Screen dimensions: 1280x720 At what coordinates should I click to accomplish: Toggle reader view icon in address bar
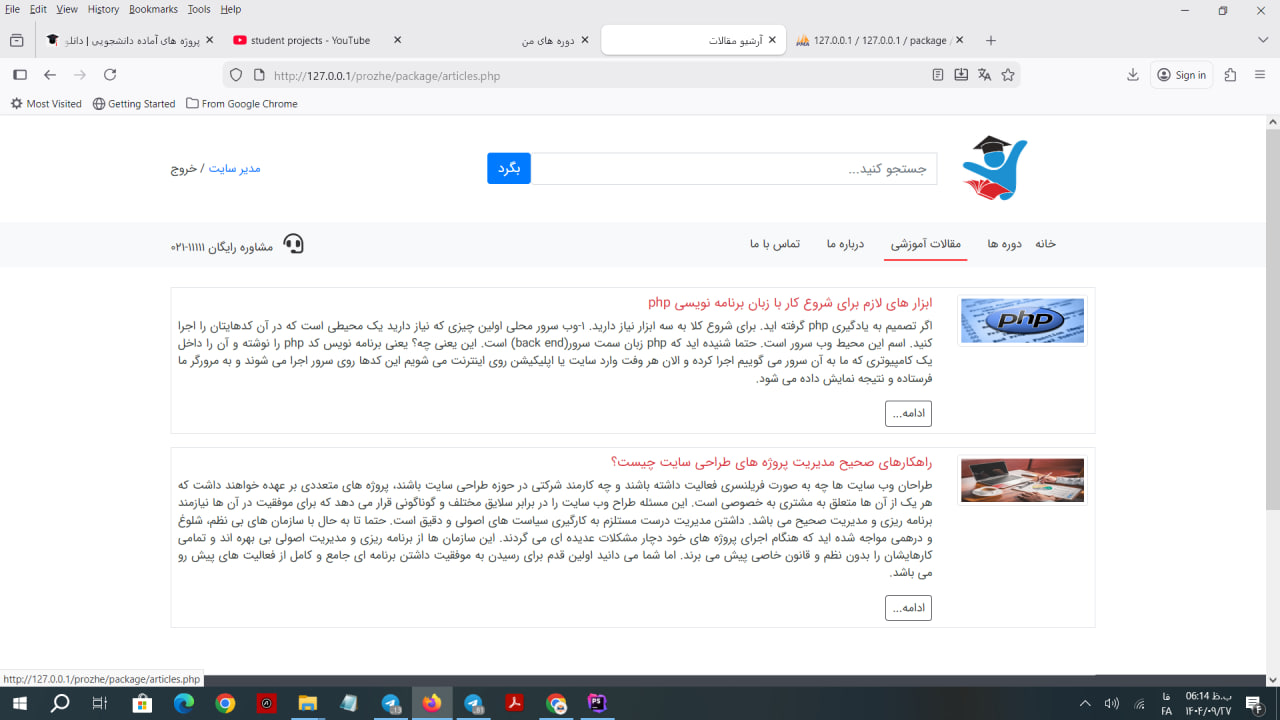(937, 75)
